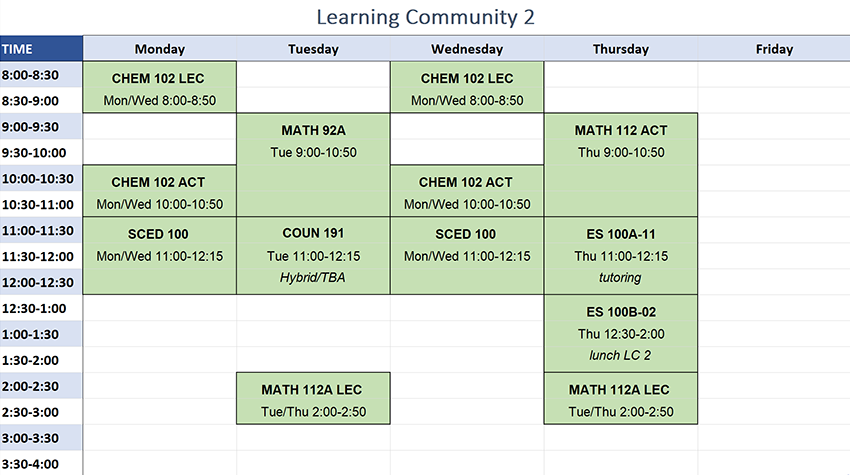Click the 12:30-1:00 time row label
The width and height of the screenshot is (850, 475).
[x=41, y=308]
